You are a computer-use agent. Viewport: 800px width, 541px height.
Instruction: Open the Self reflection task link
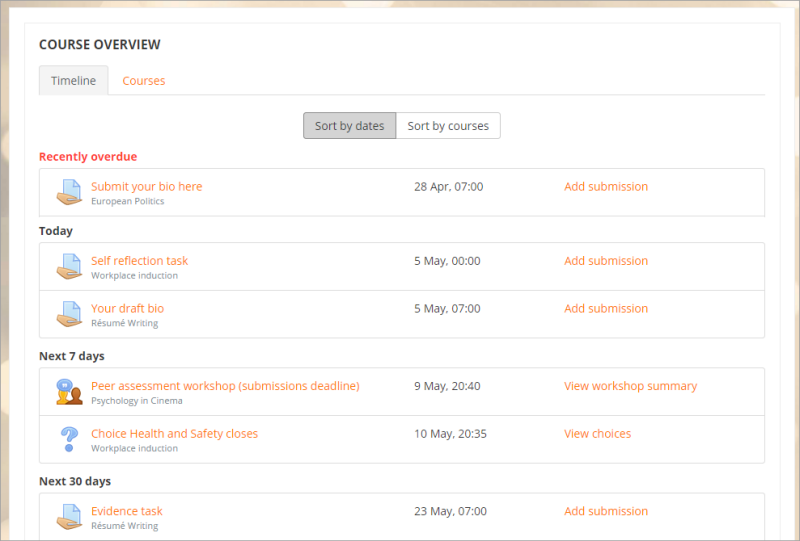139,261
